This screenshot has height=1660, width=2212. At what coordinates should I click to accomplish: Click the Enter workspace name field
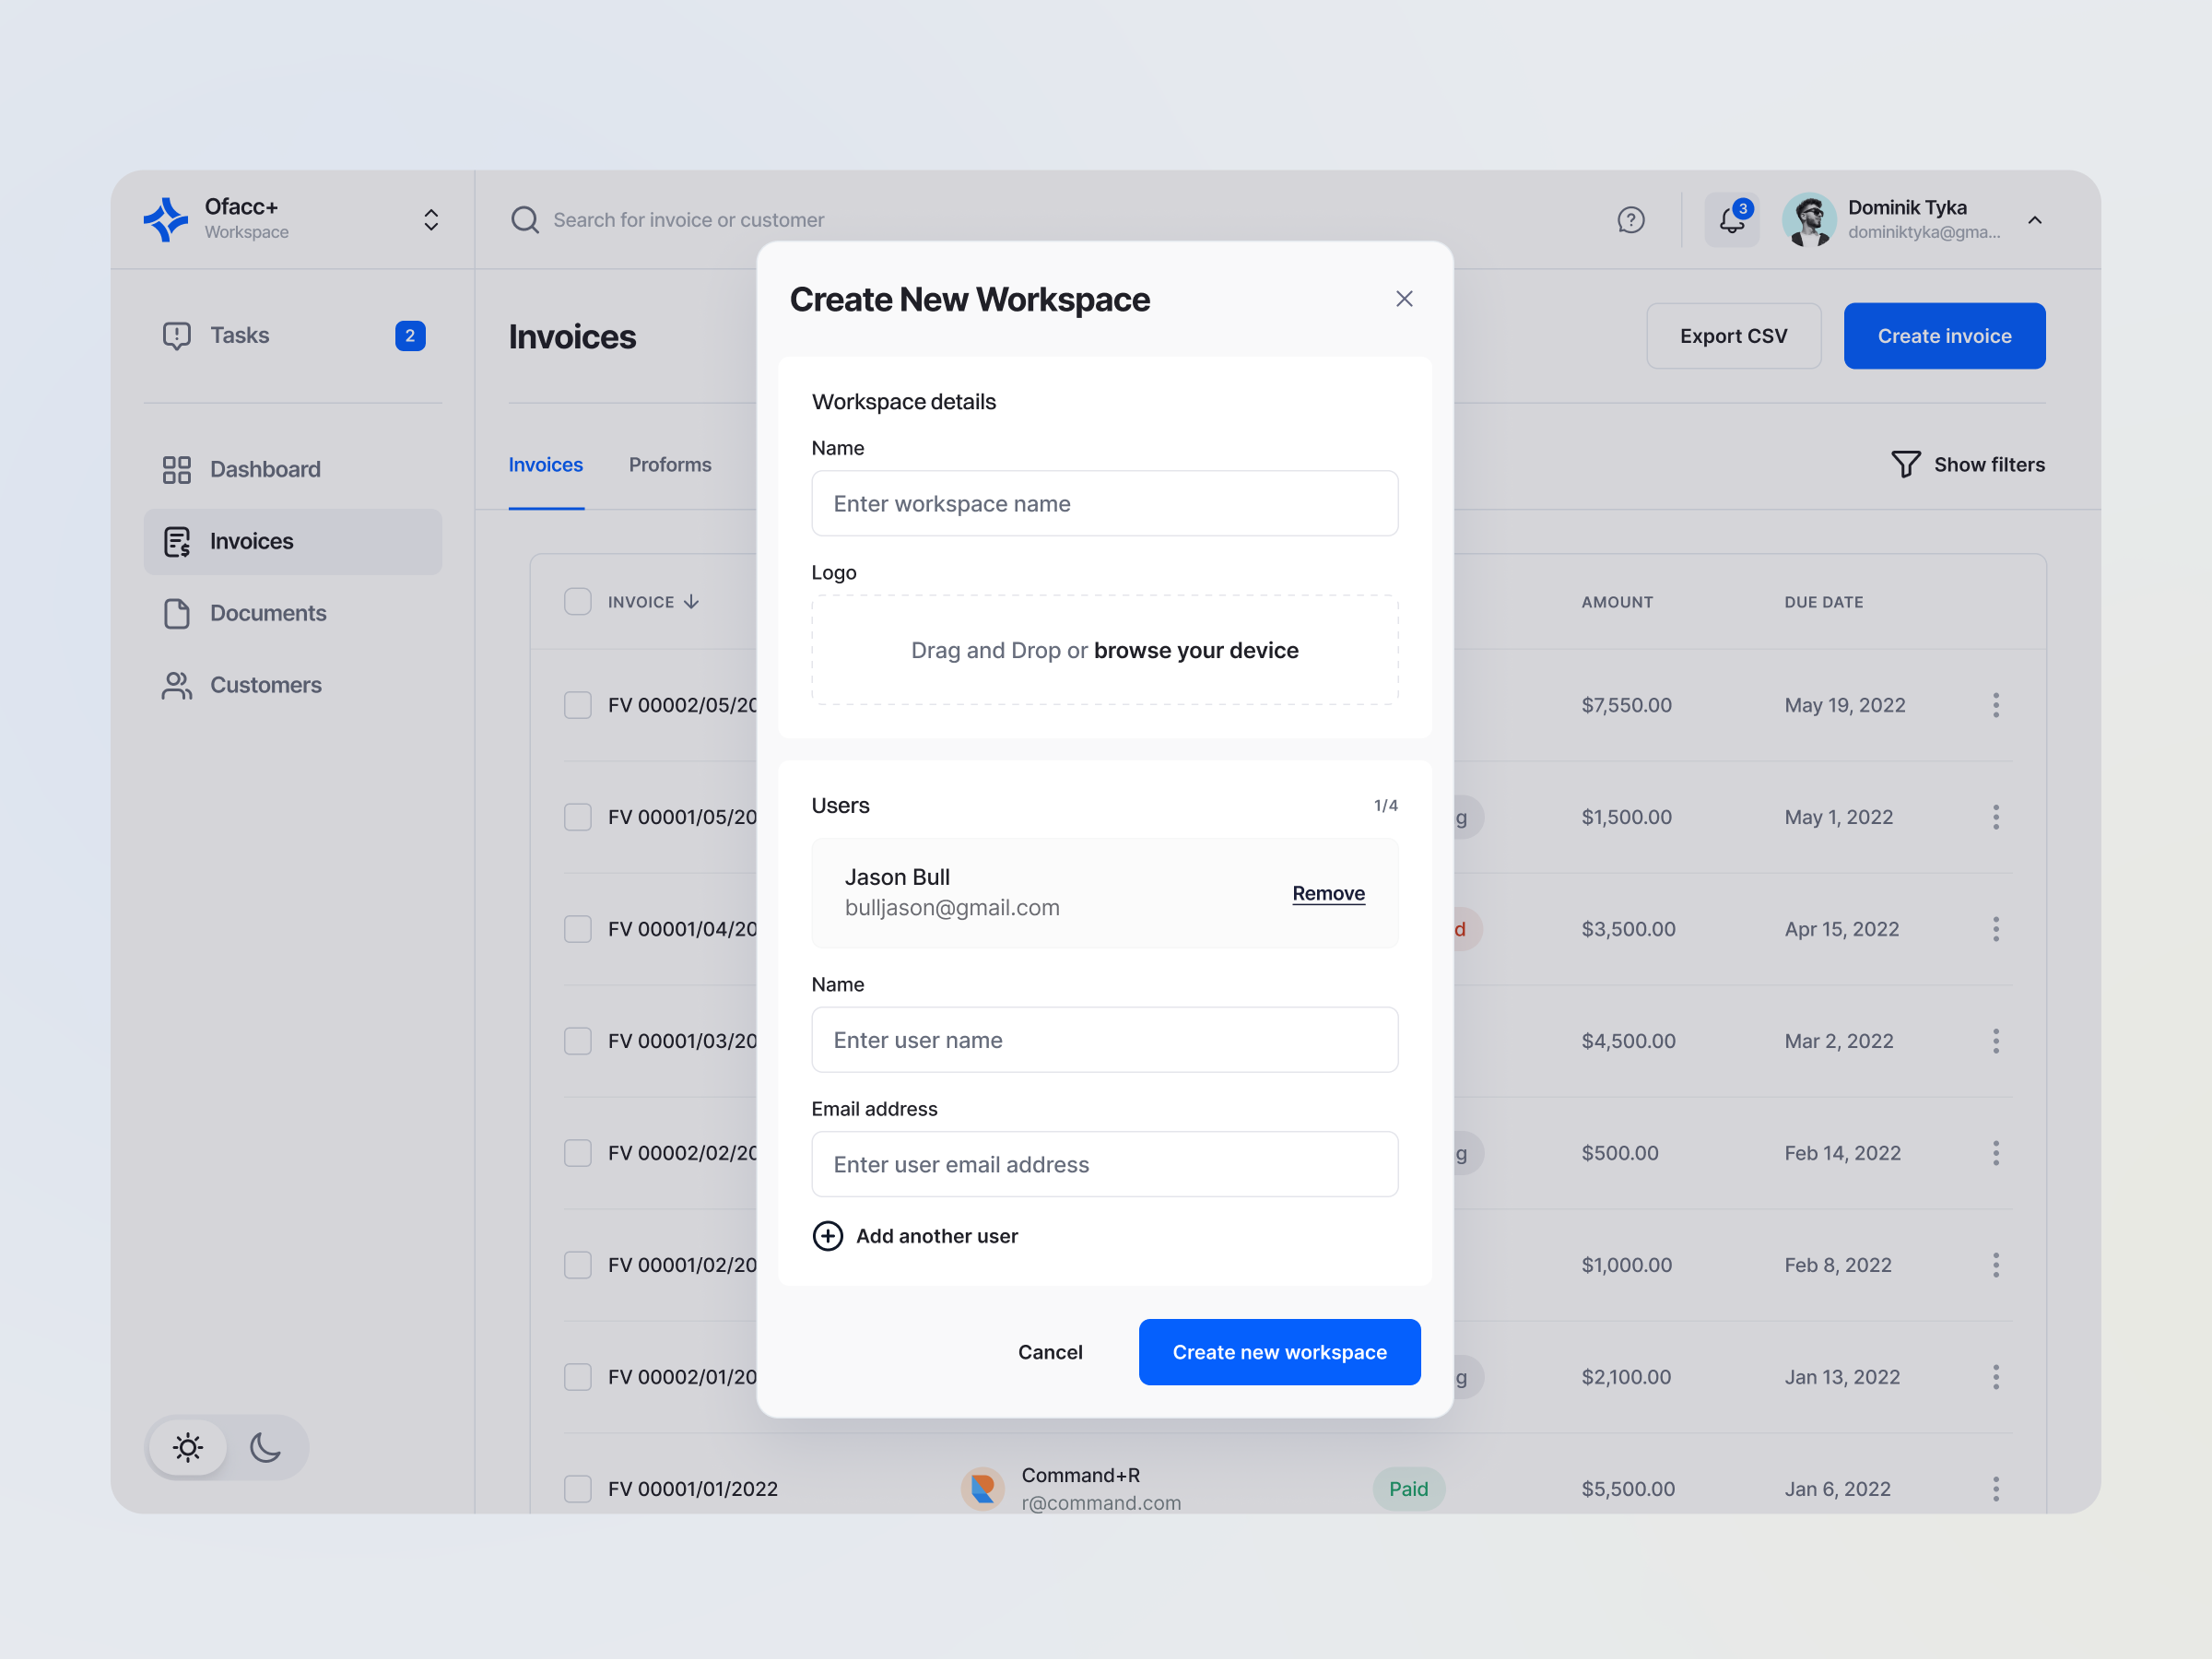click(x=1104, y=503)
